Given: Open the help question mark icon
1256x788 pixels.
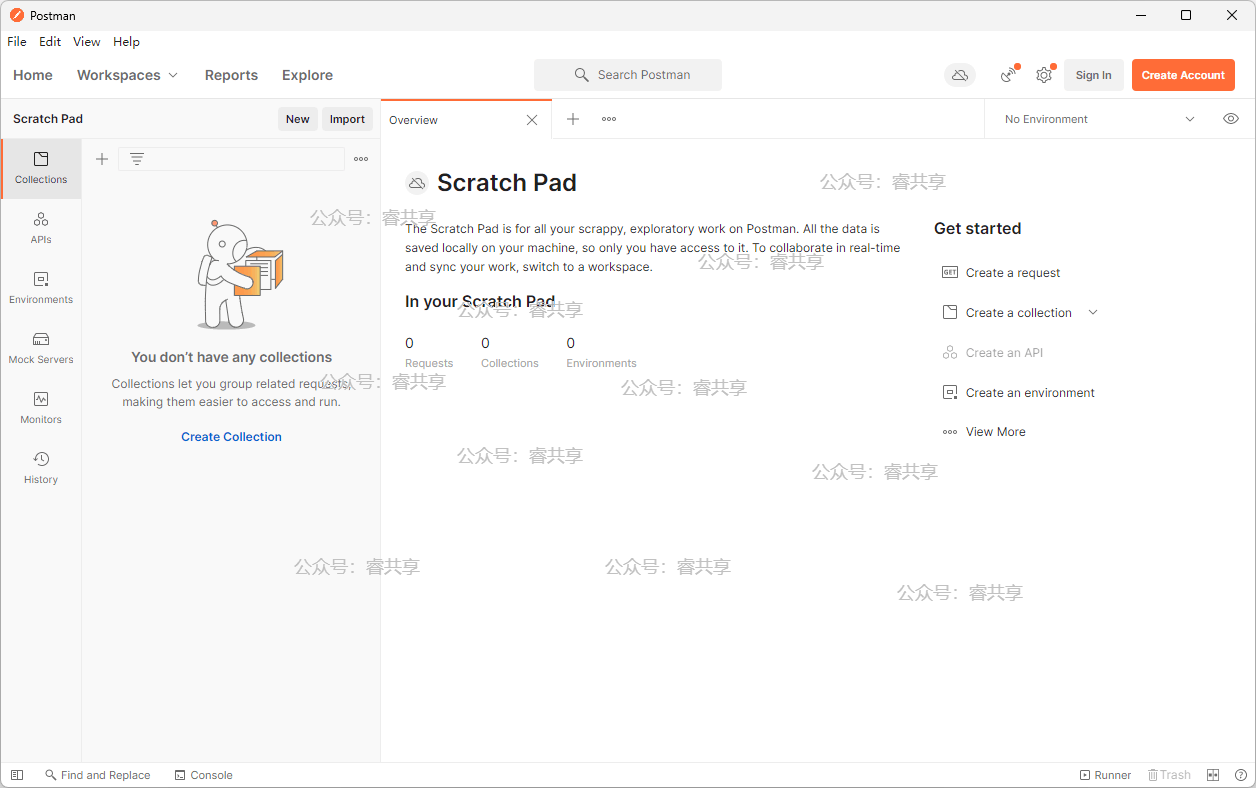Looking at the screenshot, I should (x=1241, y=775).
